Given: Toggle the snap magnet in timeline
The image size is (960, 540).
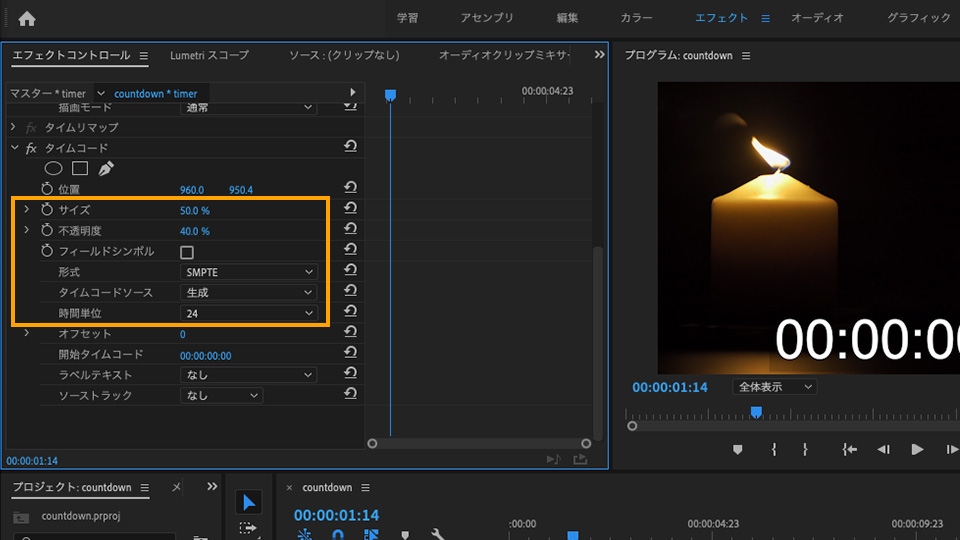Looking at the screenshot, I should click(x=337, y=535).
